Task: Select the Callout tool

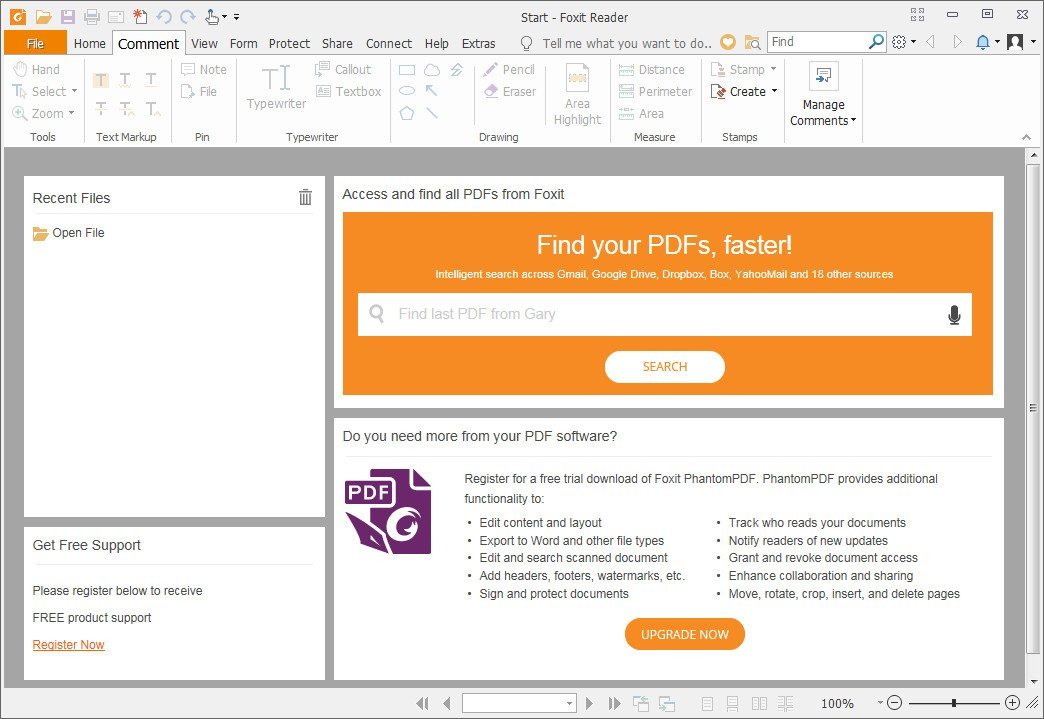Action: 343,70
